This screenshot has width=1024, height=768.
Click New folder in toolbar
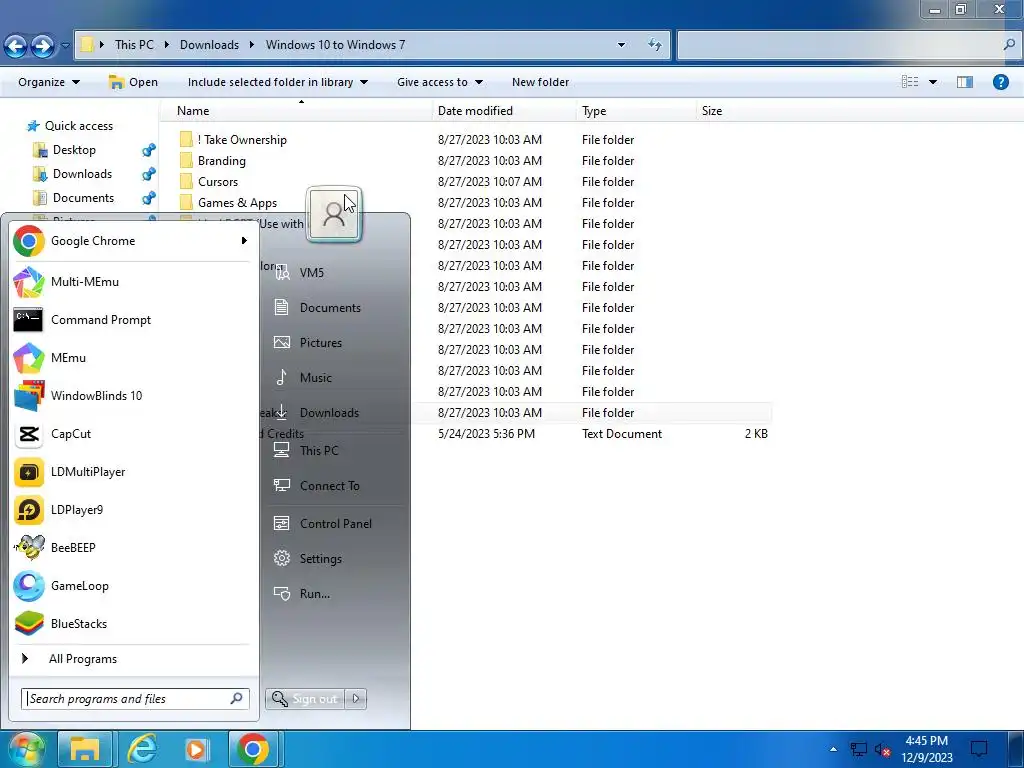[540, 82]
